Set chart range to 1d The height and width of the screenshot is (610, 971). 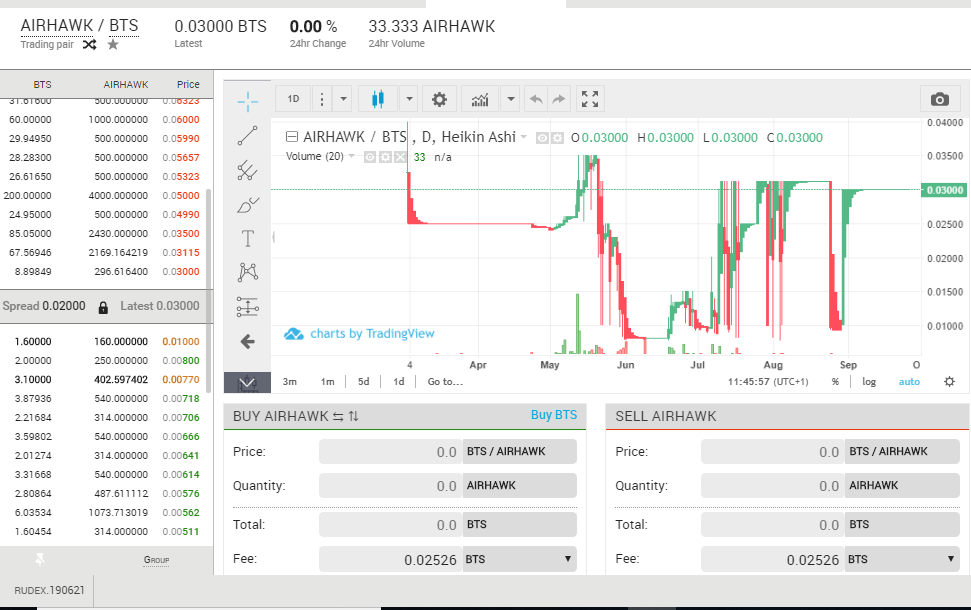tap(399, 381)
